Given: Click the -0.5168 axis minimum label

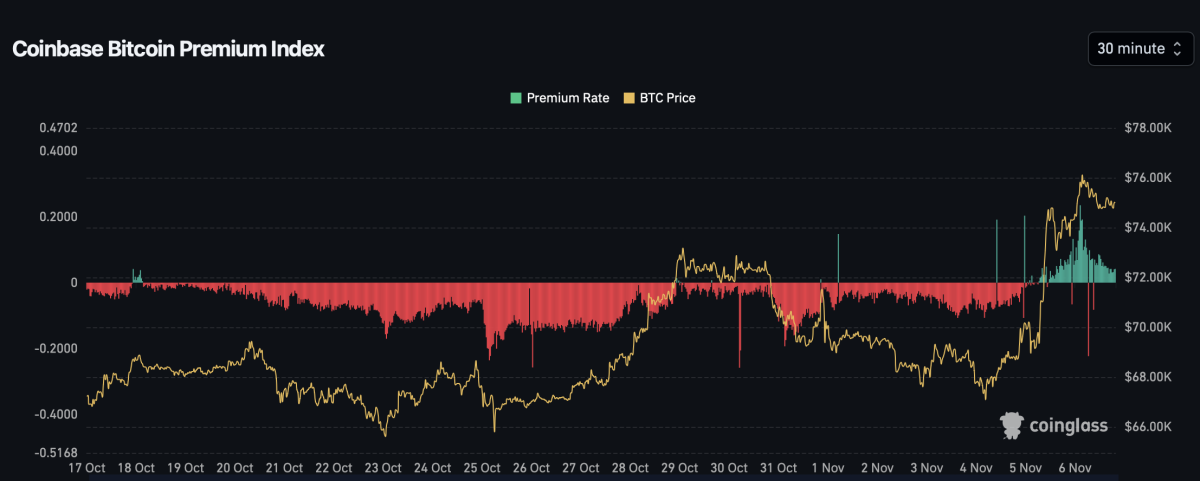Looking at the screenshot, I should [58, 453].
